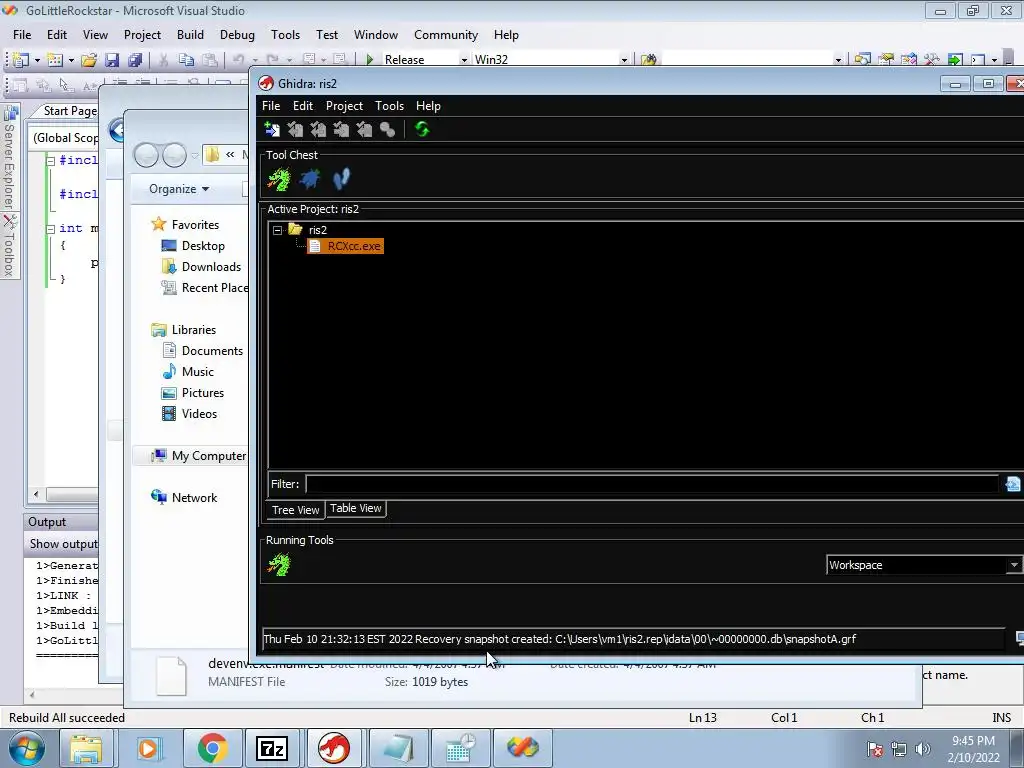
Task: Open Visual Studio's Build menu
Action: click(x=190, y=35)
